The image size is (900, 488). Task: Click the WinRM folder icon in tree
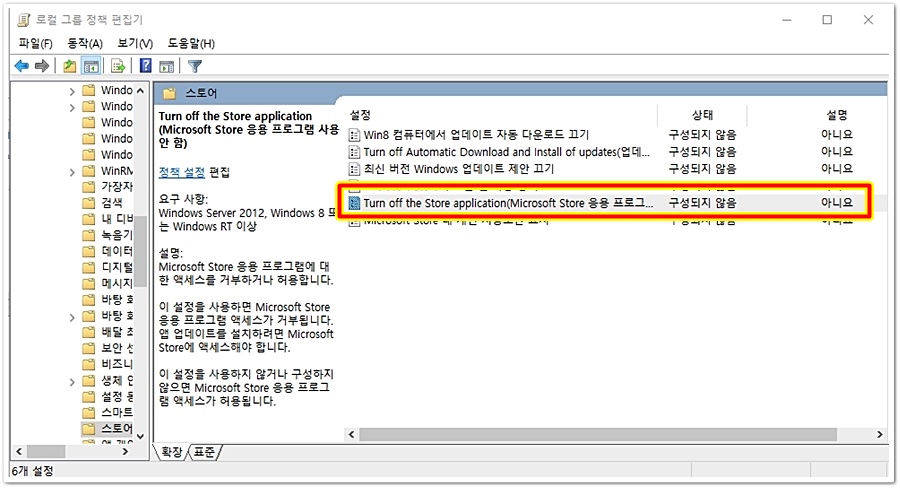88,171
